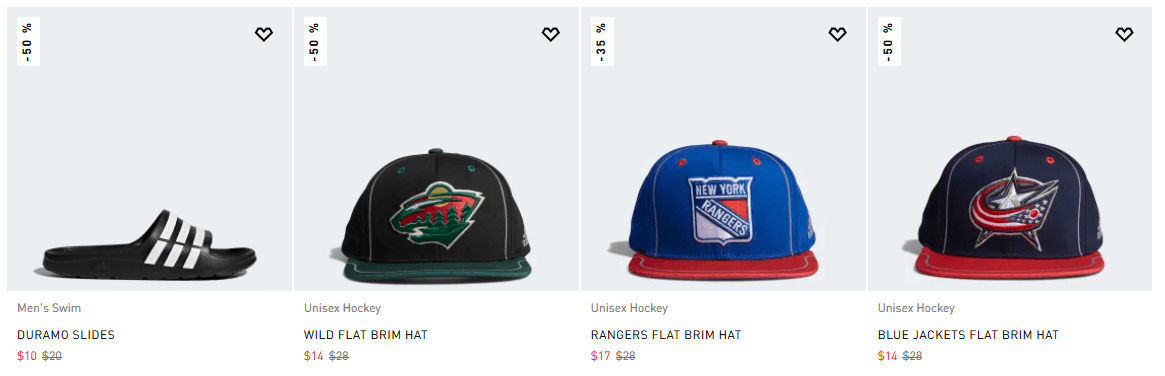
Task: Click the -50 % badge on Duramo Slides
Action: click(x=28, y=42)
